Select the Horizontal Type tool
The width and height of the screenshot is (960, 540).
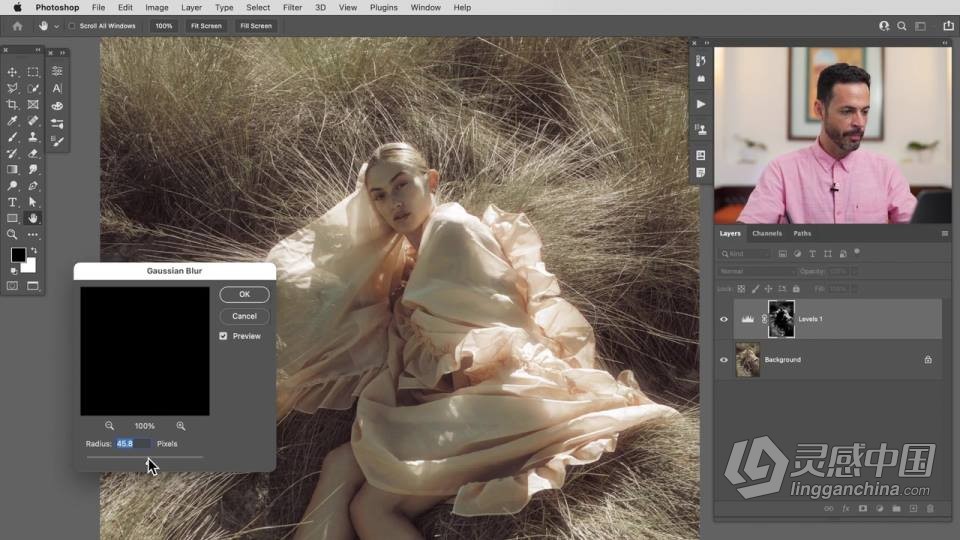click(12, 202)
